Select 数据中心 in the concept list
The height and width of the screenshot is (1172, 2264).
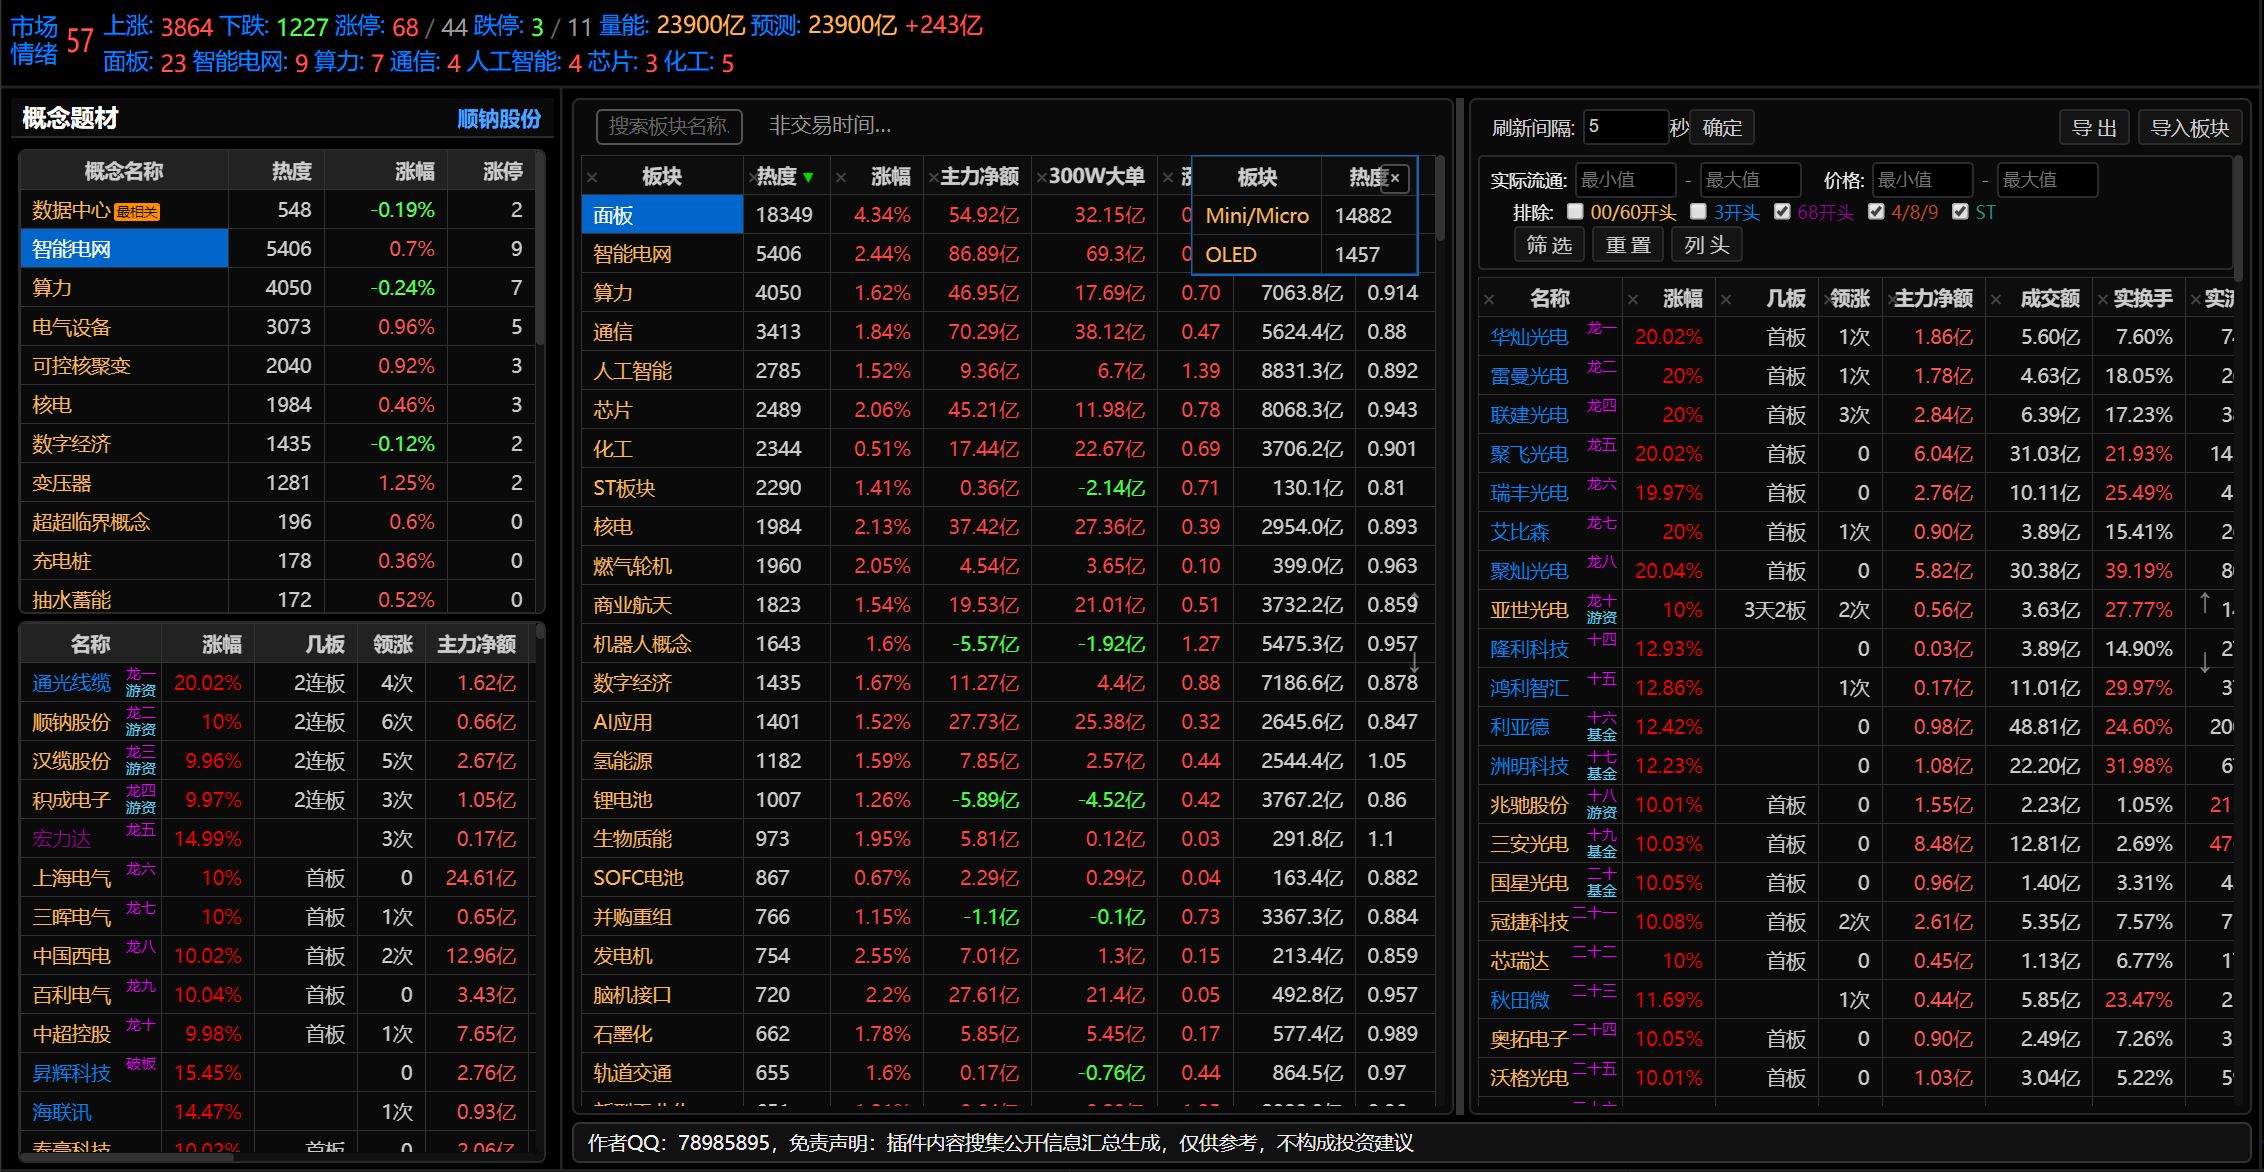pyautogui.click(x=278, y=210)
